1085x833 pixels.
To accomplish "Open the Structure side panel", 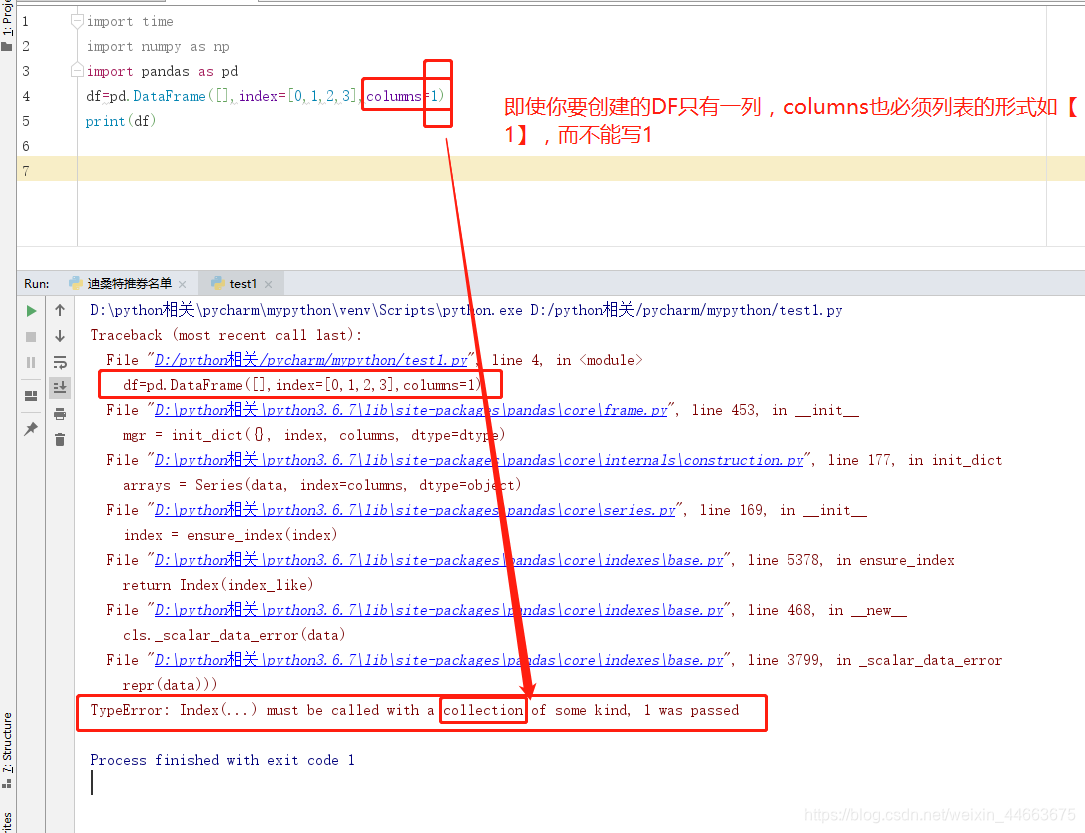I will click(7, 749).
